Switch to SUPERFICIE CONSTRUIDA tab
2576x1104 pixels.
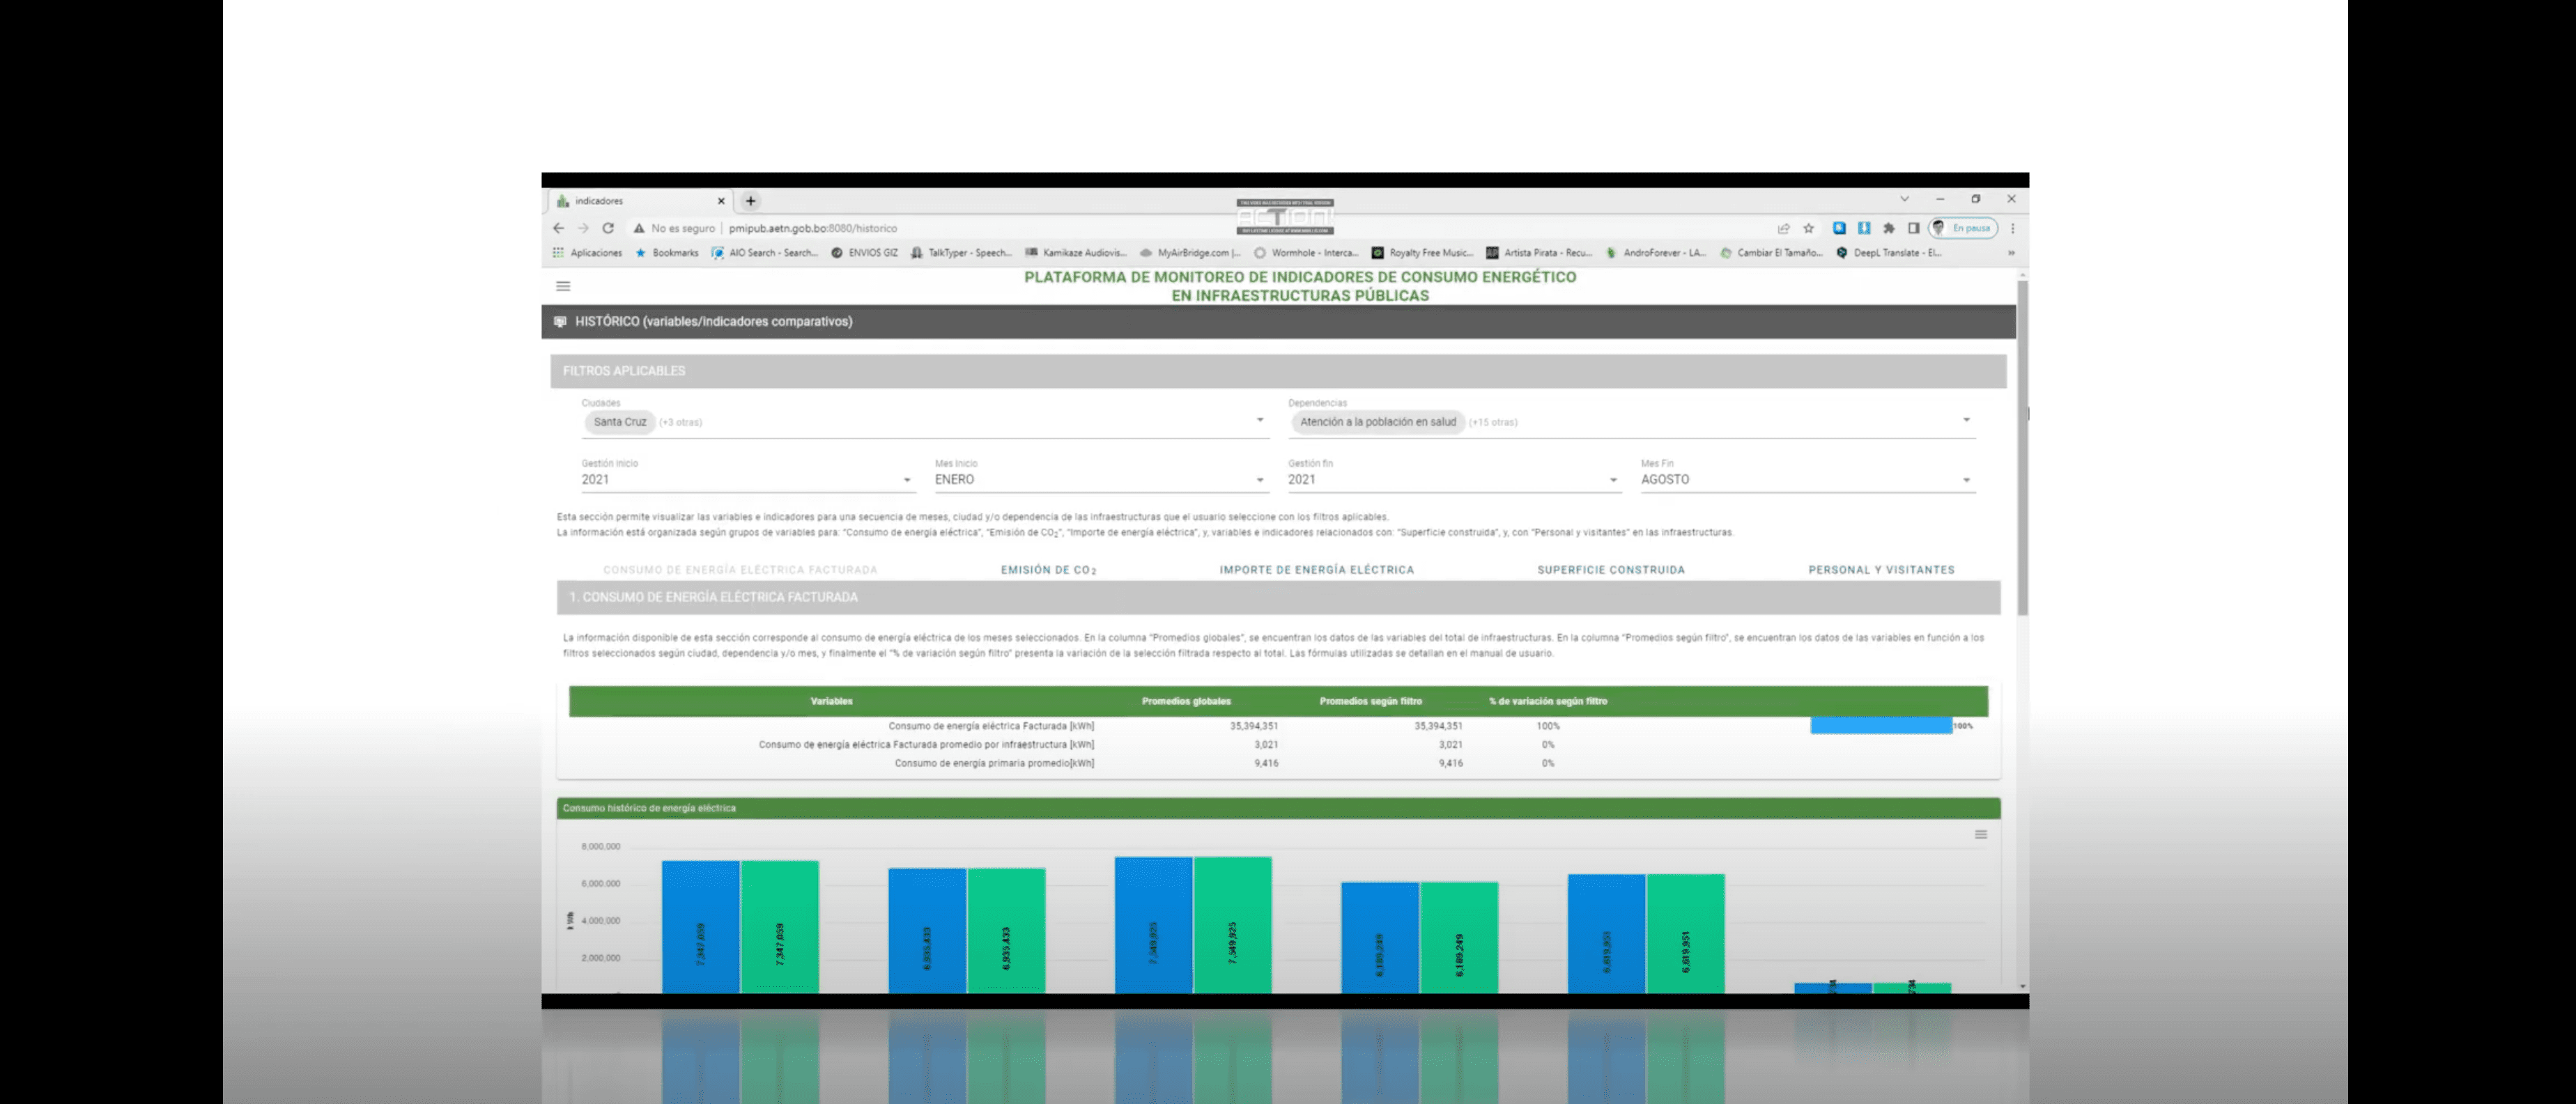coord(1610,570)
